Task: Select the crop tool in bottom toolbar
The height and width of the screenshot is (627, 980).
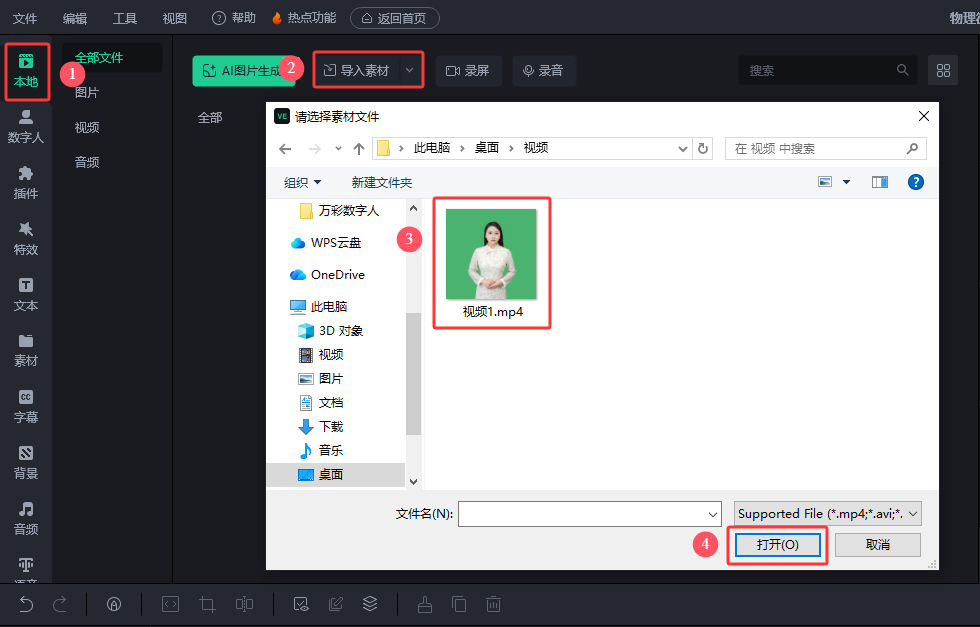Action: [x=207, y=604]
